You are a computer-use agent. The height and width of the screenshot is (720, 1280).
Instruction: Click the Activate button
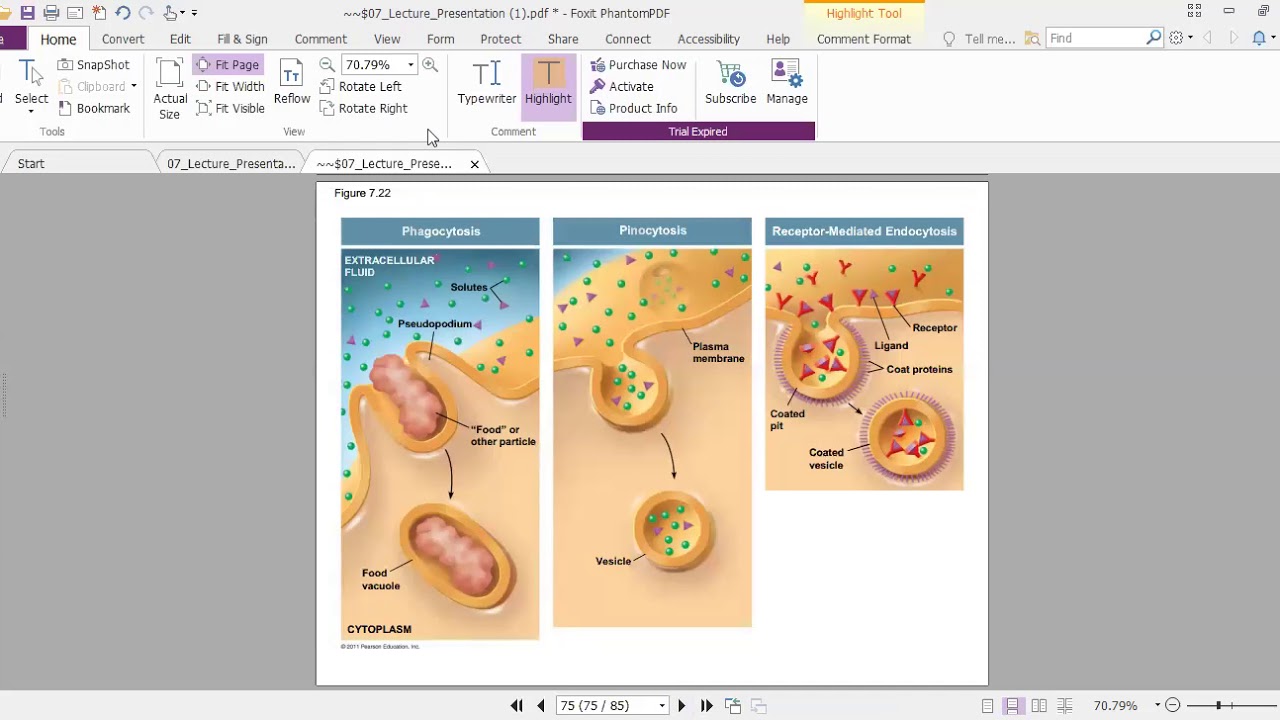(x=622, y=87)
